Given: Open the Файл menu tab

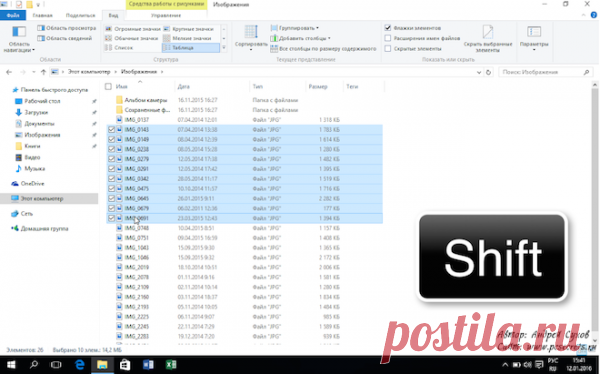Looking at the screenshot, I should pos(13,15).
